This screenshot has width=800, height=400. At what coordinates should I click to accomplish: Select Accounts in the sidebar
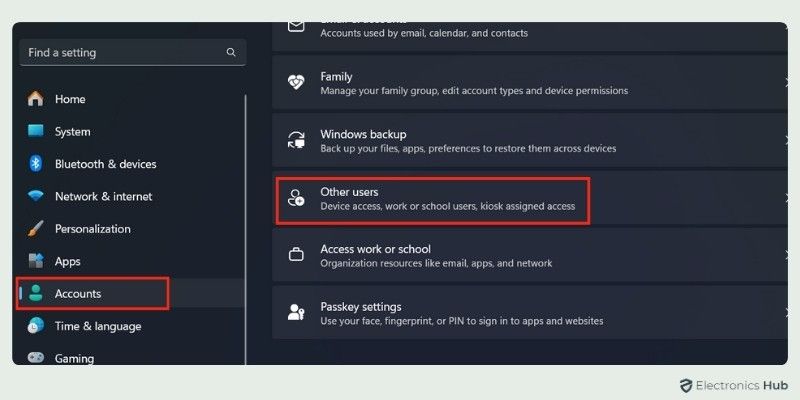pyautogui.click(x=132, y=293)
